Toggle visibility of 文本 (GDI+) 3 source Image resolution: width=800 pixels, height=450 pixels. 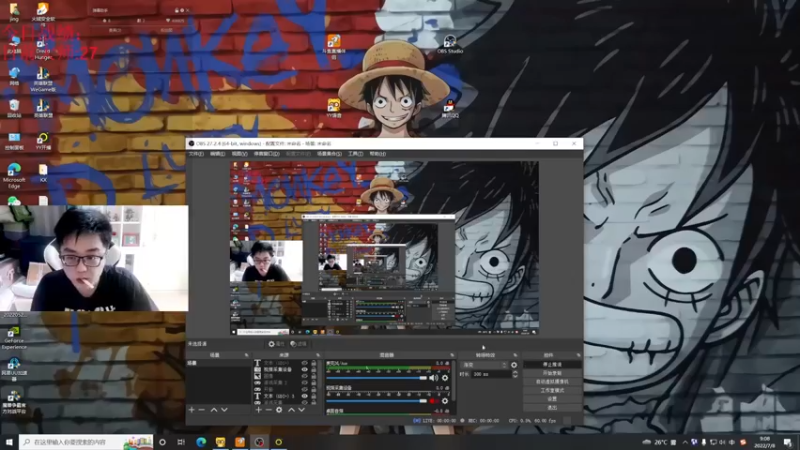point(305,396)
